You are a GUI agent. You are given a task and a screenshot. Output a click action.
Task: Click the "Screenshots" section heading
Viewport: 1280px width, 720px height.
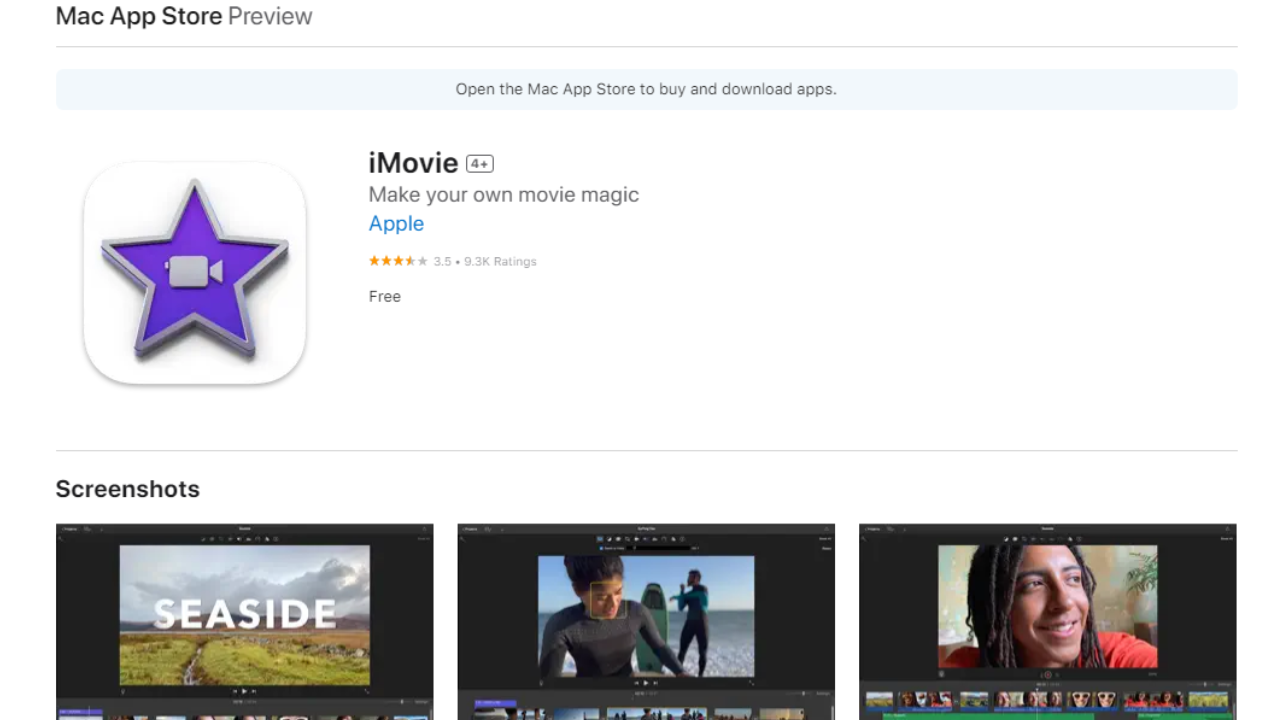pyautogui.click(x=128, y=489)
